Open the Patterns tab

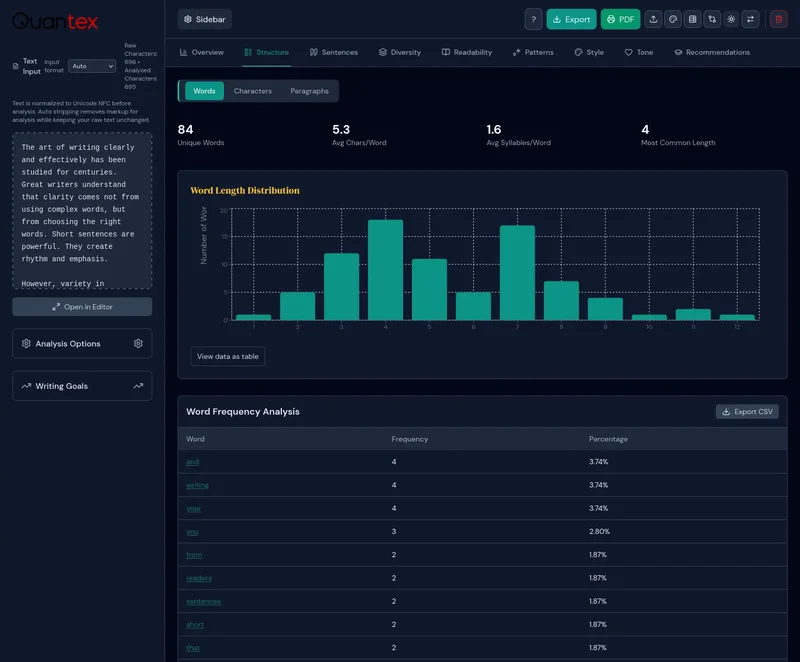point(533,52)
